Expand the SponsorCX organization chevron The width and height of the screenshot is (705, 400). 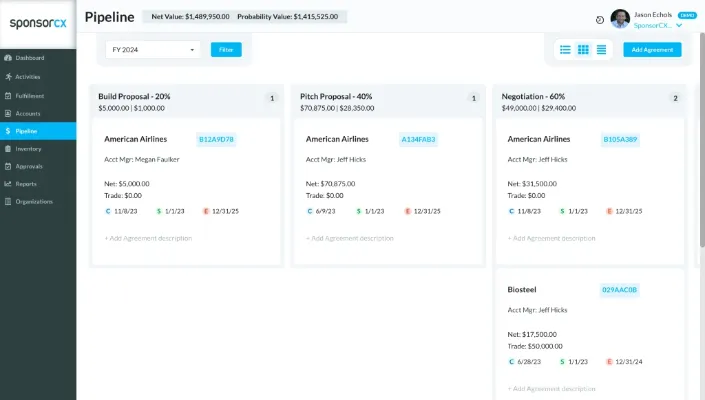pyautogui.click(x=679, y=25)
